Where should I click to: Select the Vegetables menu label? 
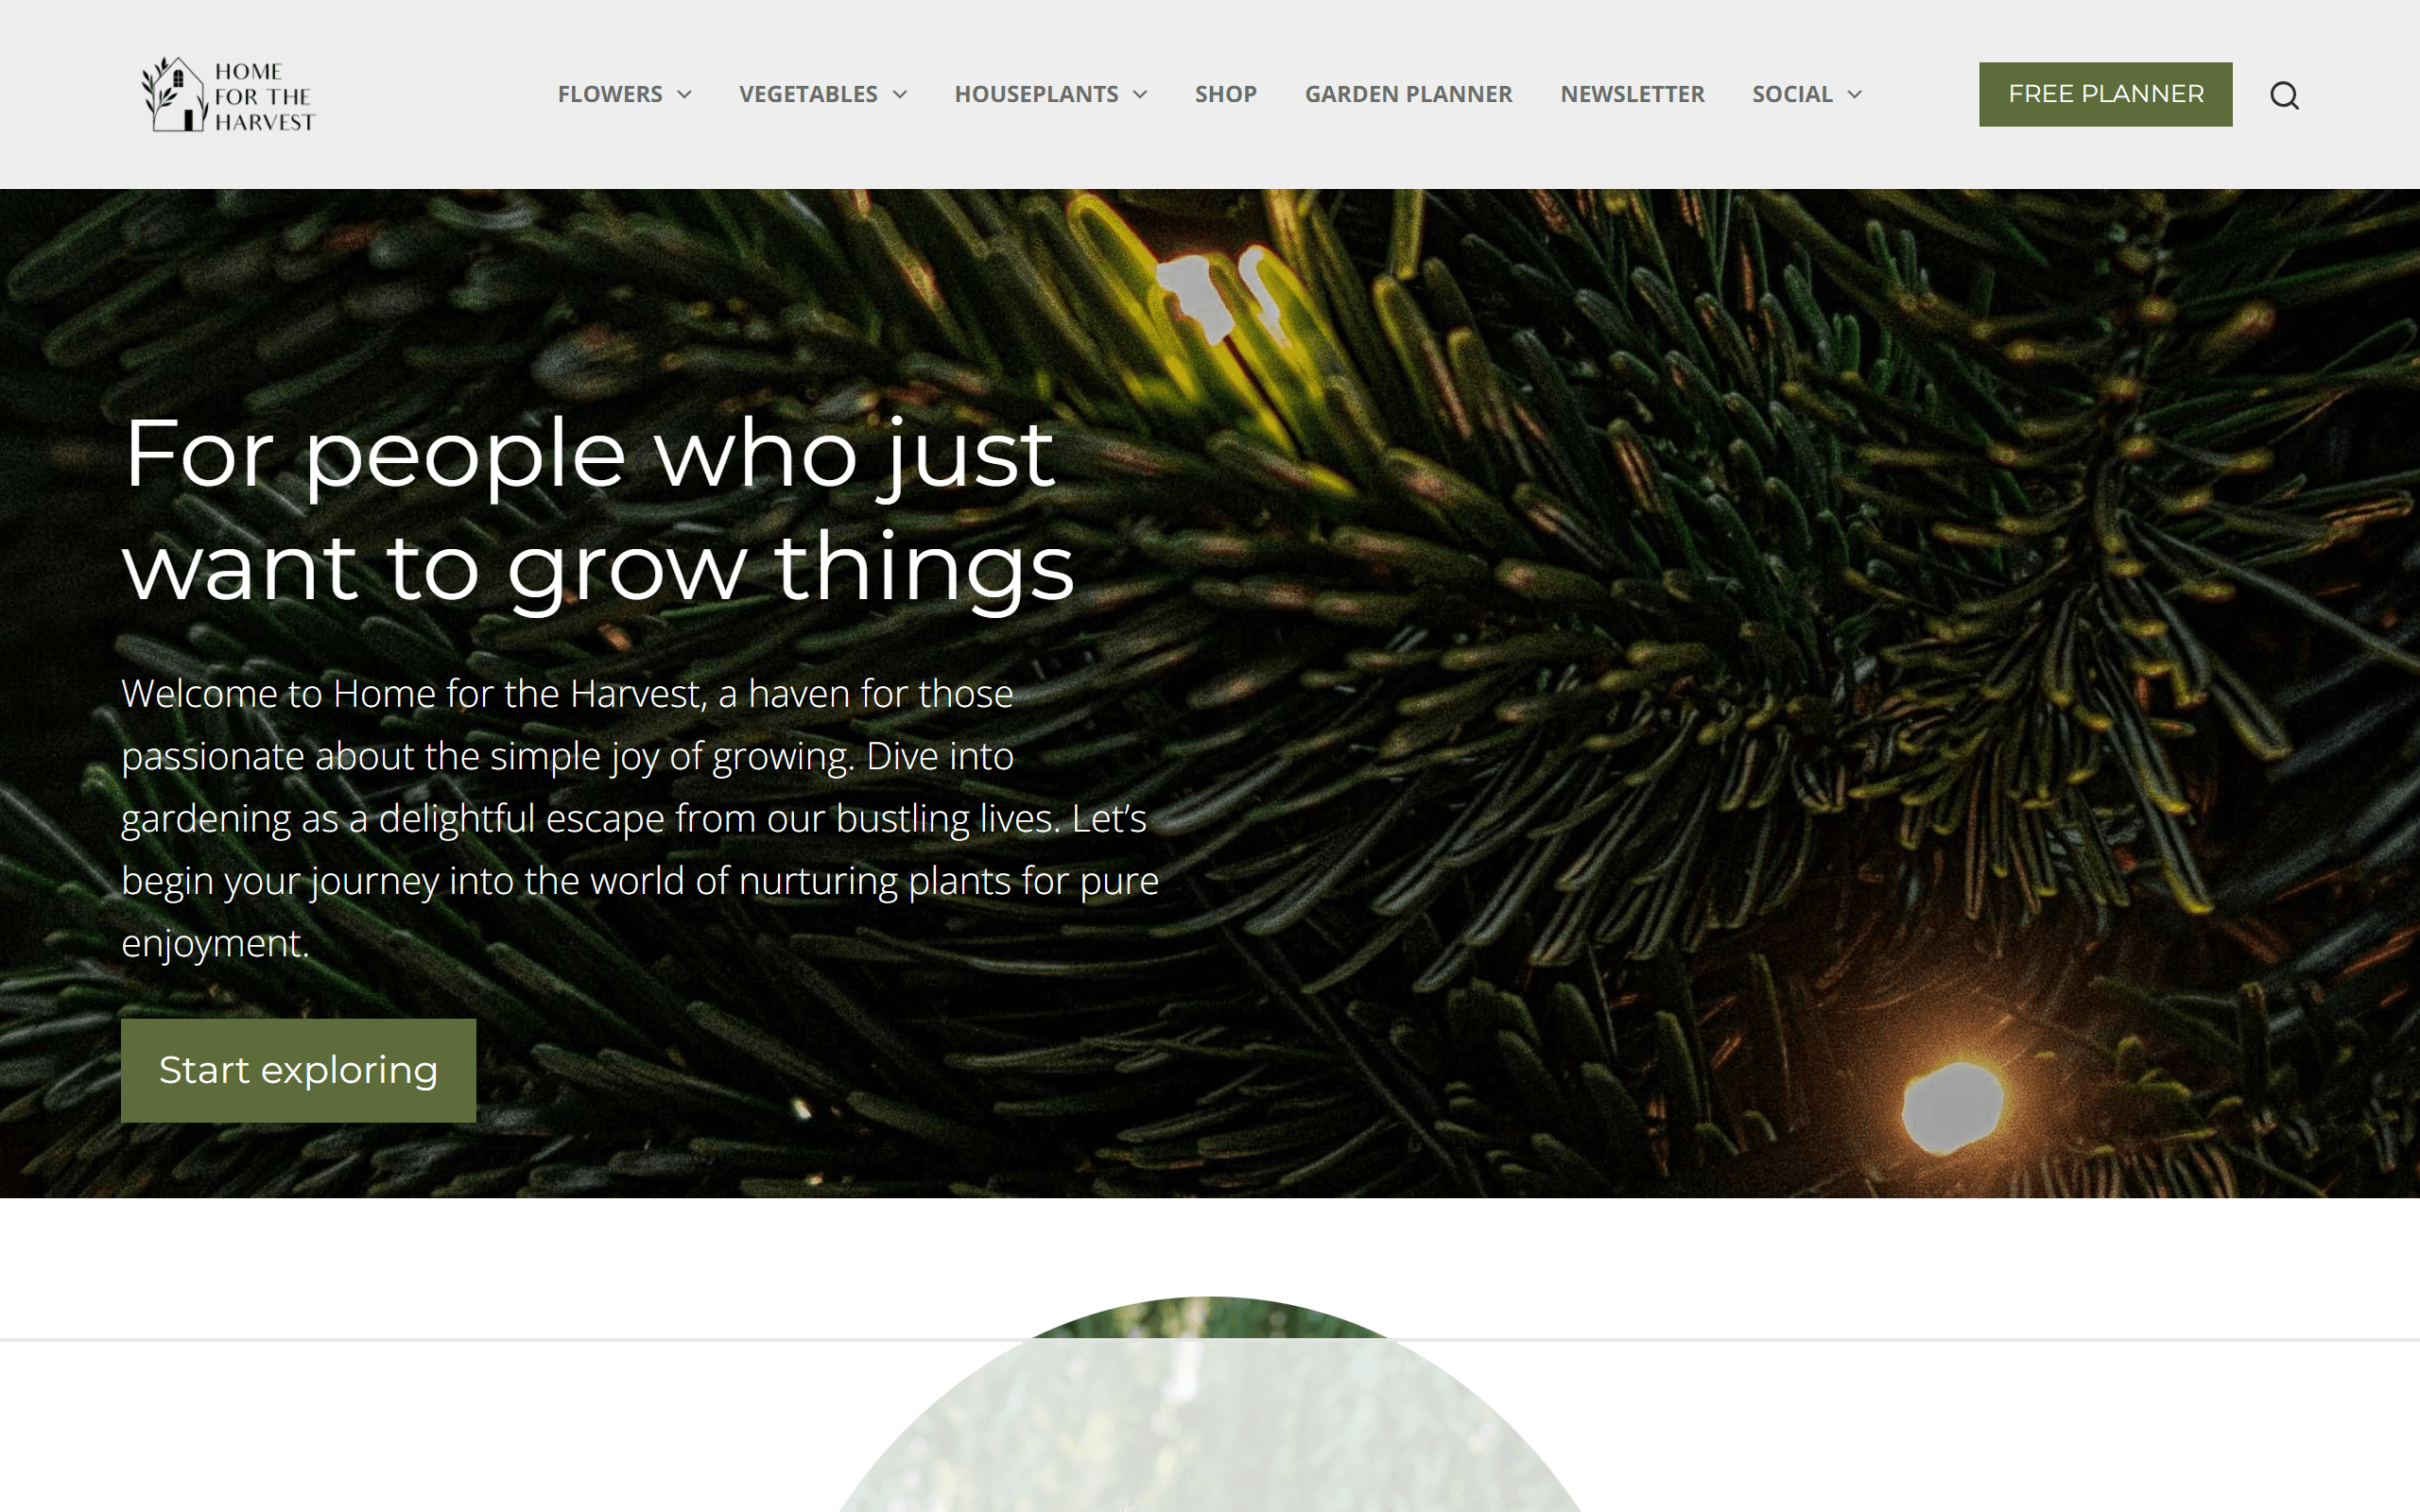click(x=808, y=94)
